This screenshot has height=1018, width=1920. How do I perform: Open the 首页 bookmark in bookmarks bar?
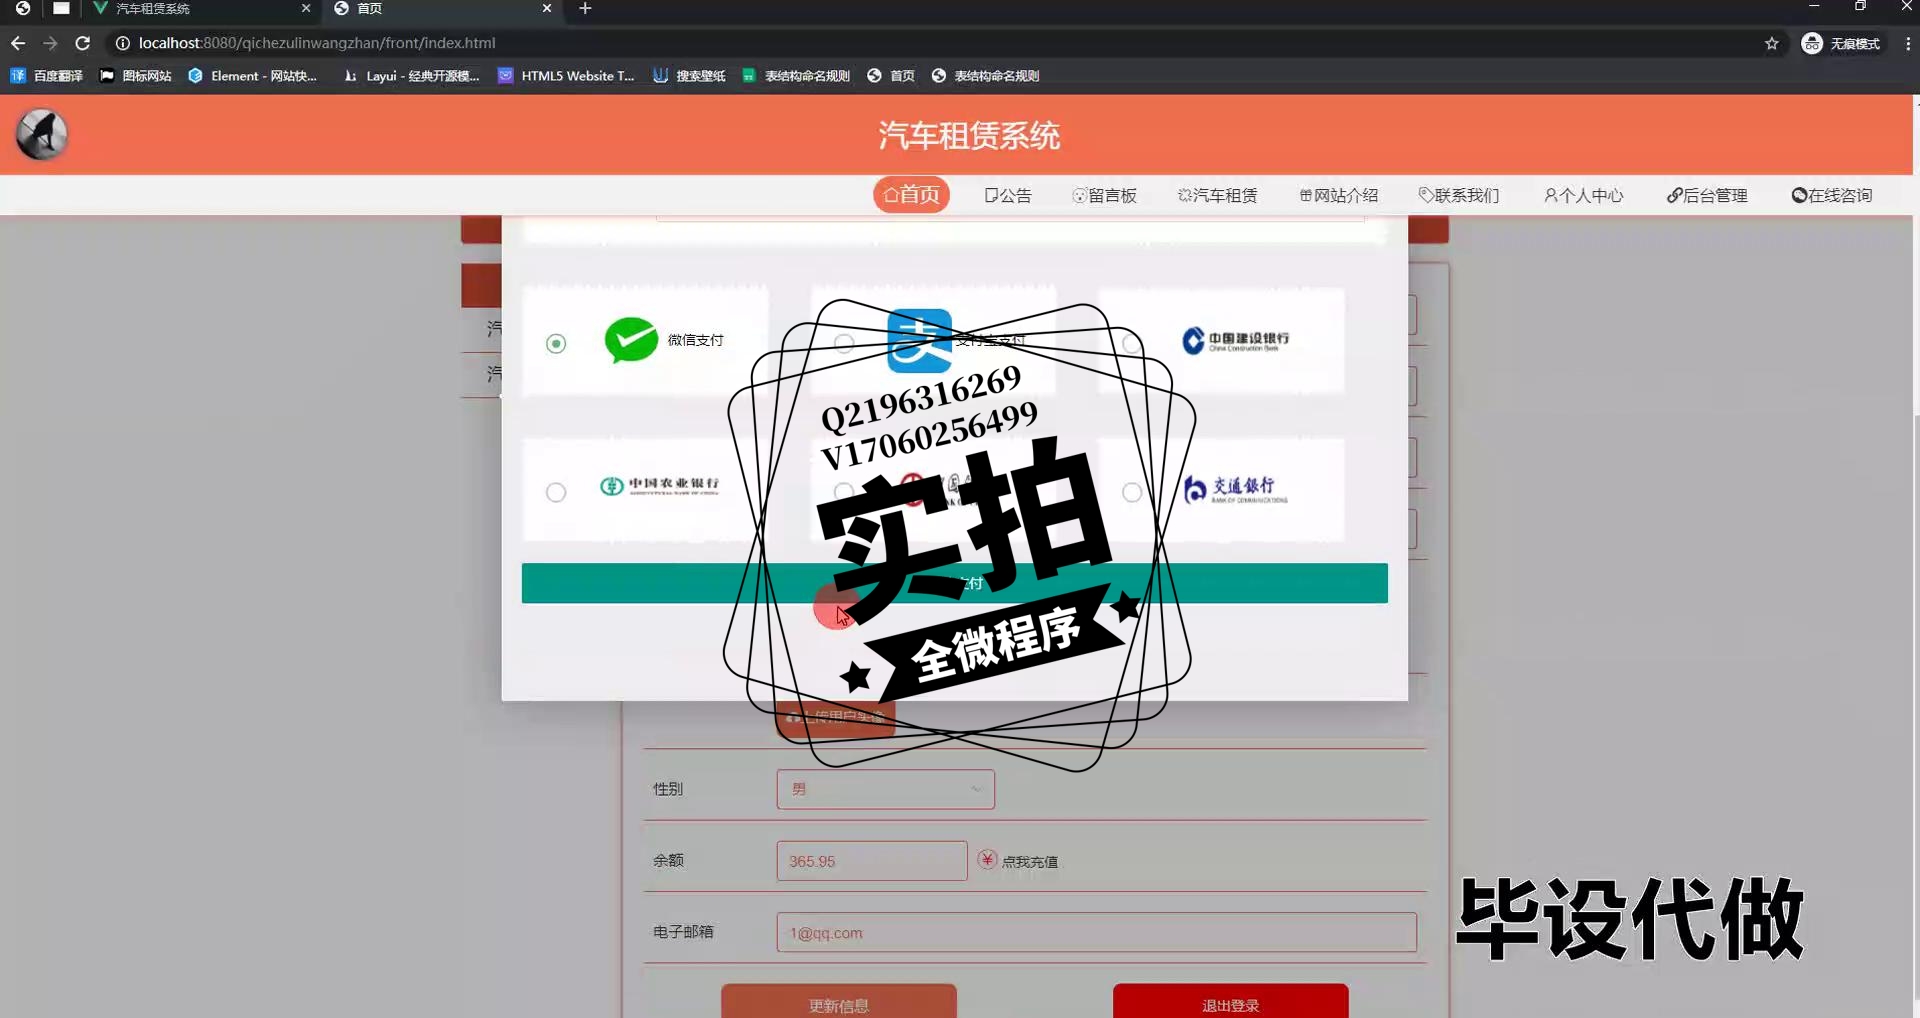click(891, 76)
